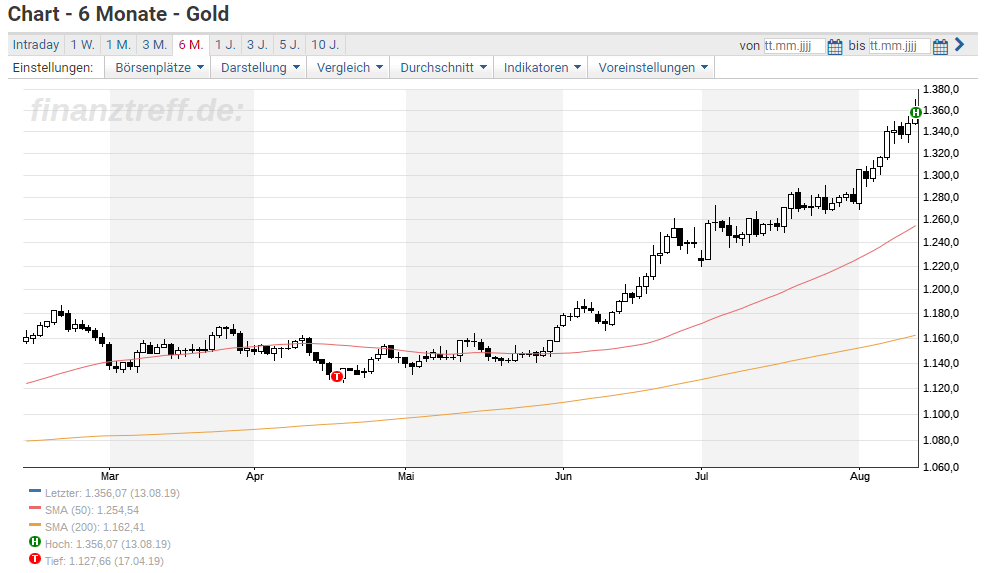
Task: Click the 1.060,0 price axis label
Action: tap(941, 467)
